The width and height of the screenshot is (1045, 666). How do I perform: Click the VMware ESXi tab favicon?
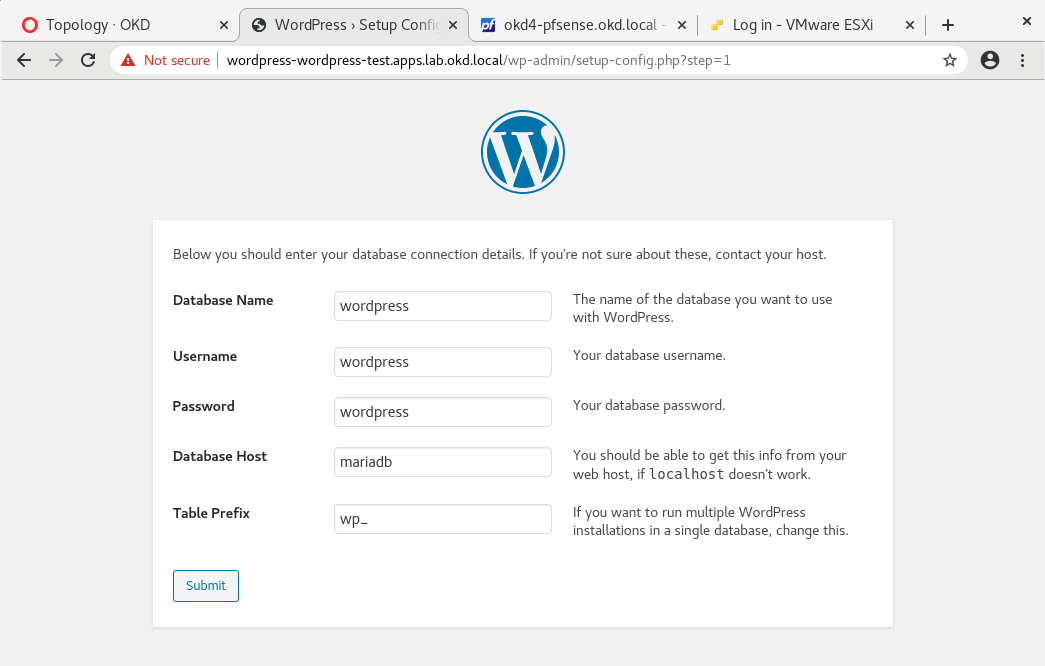tap(716, 25)
